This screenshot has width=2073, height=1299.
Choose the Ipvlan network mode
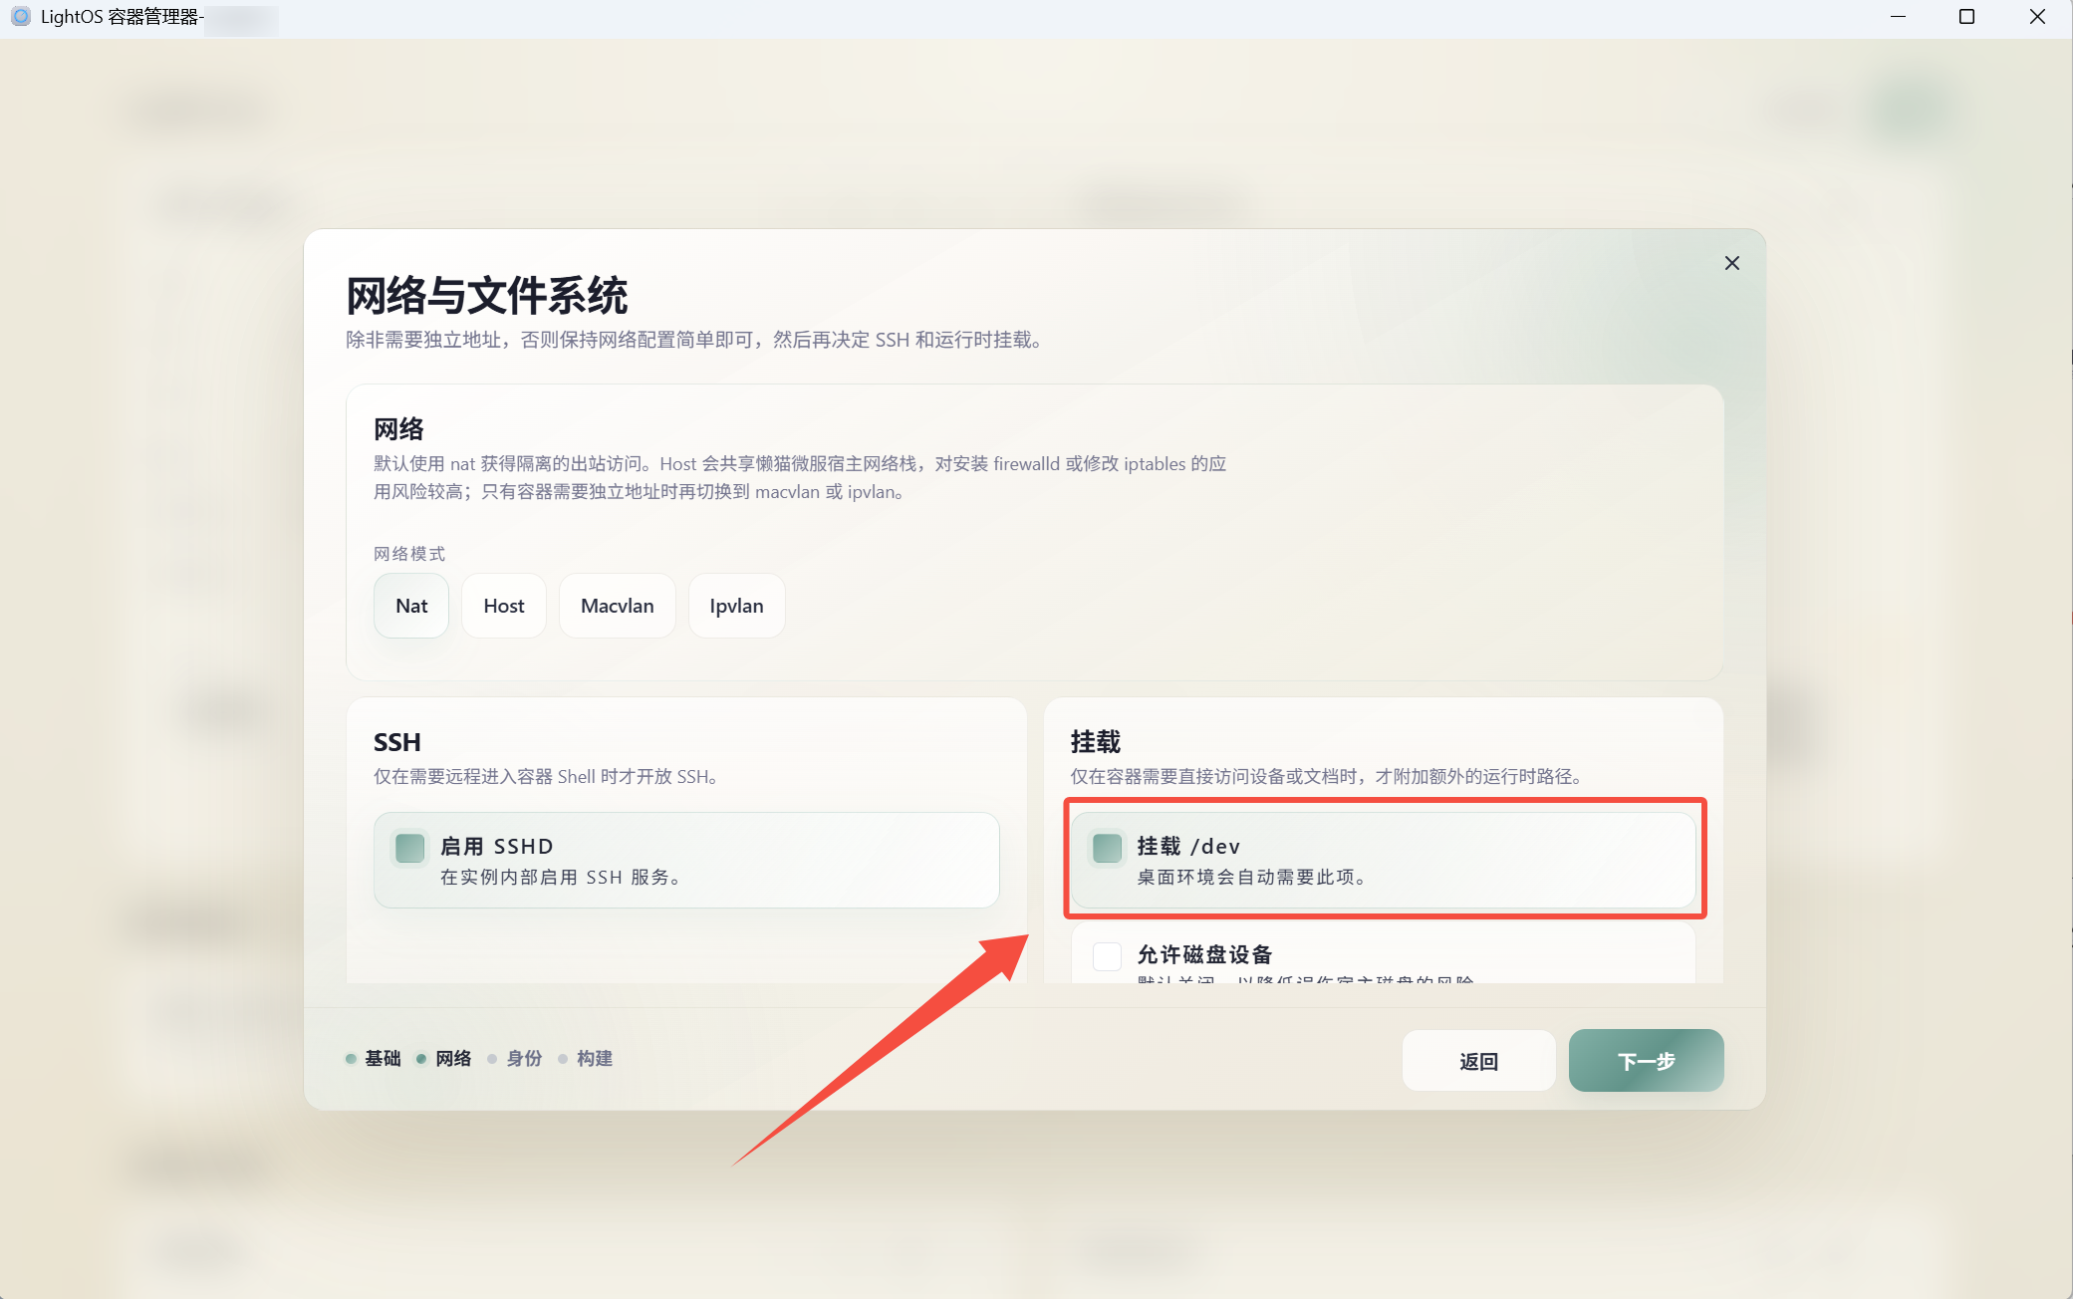pyautogui.click(x=737, y=606)
